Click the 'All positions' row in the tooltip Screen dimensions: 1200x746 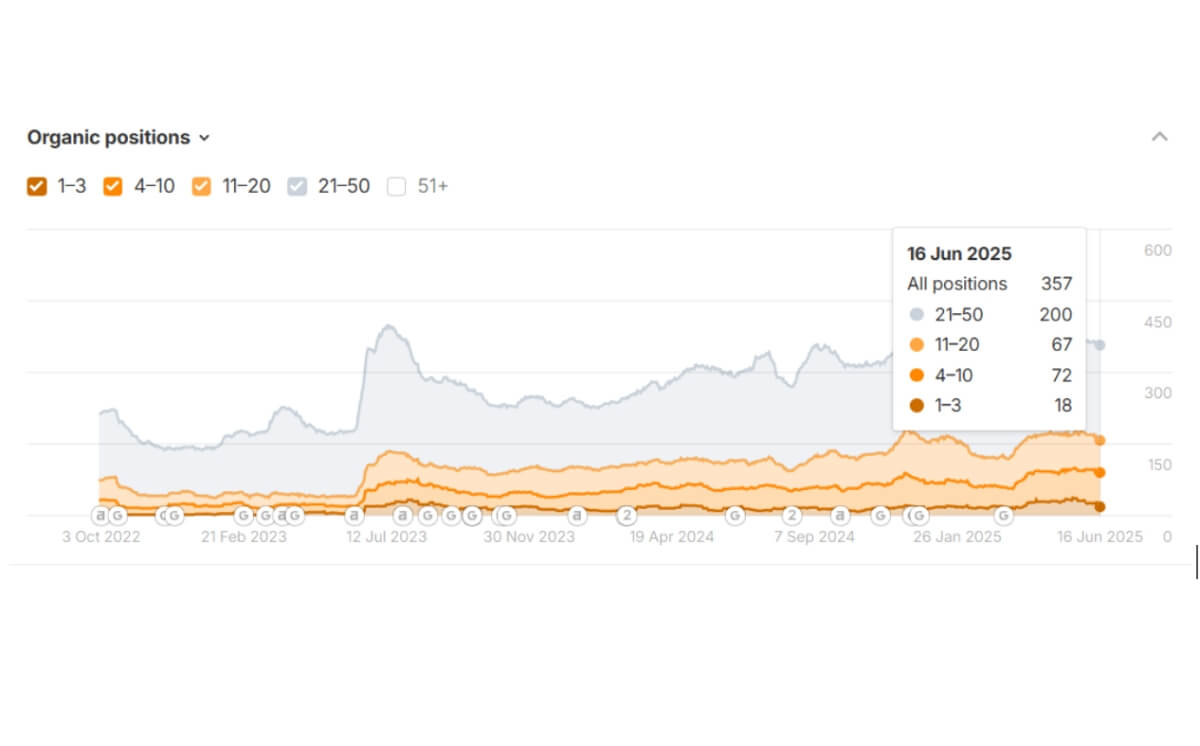(x=957, y=284)
